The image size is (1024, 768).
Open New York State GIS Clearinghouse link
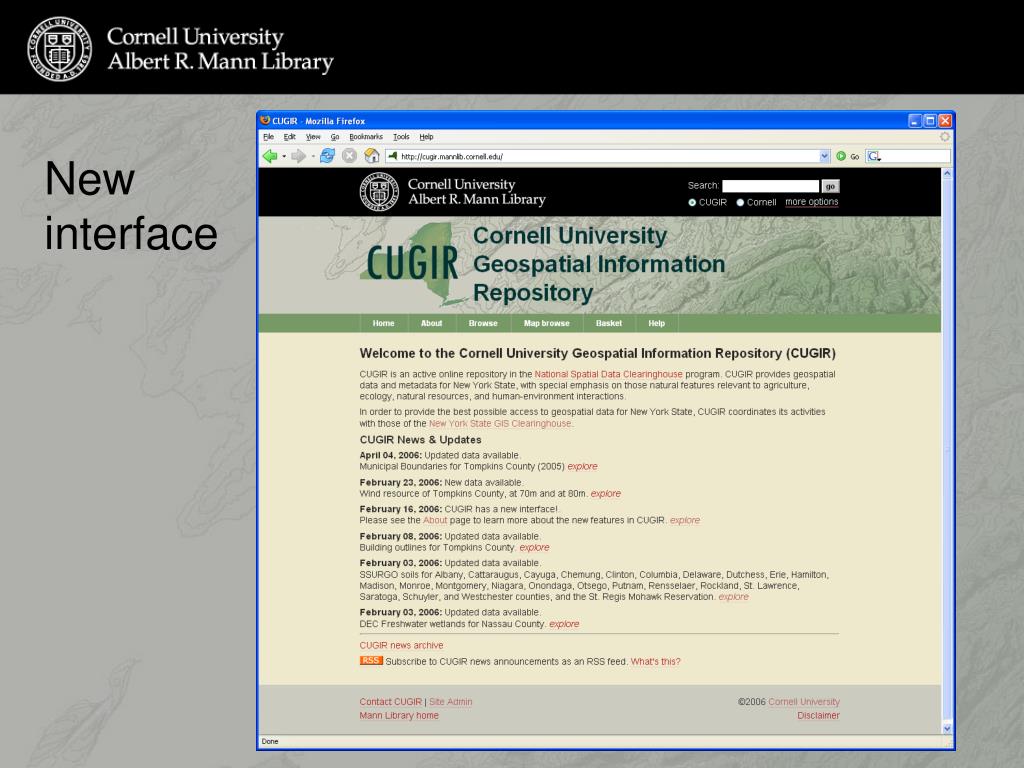click(500, 423)
